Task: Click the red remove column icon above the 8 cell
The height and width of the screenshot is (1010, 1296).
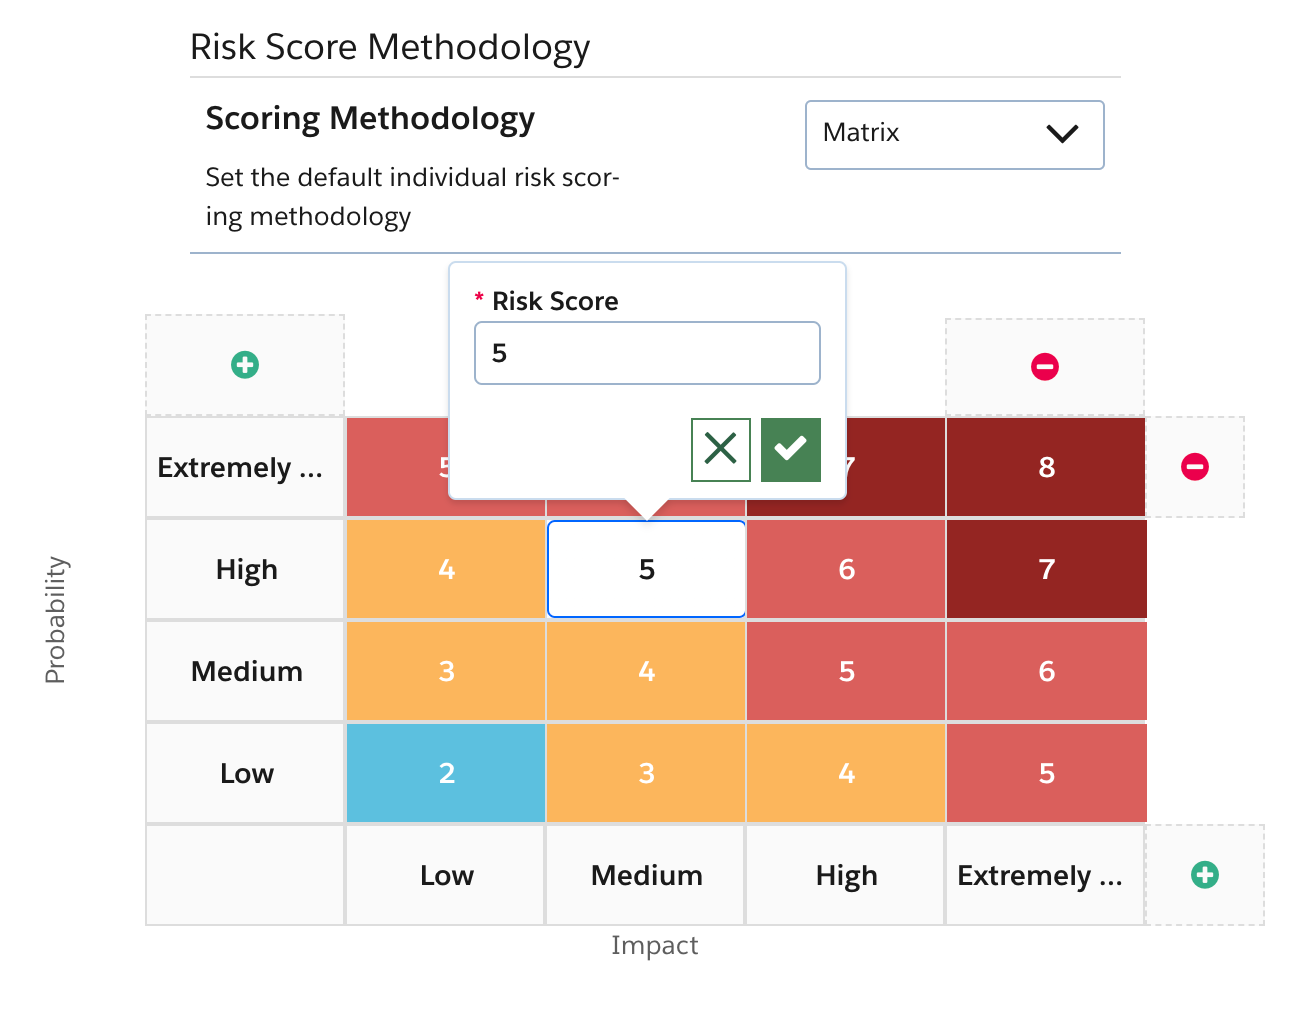Action: tap(1044, 366)
